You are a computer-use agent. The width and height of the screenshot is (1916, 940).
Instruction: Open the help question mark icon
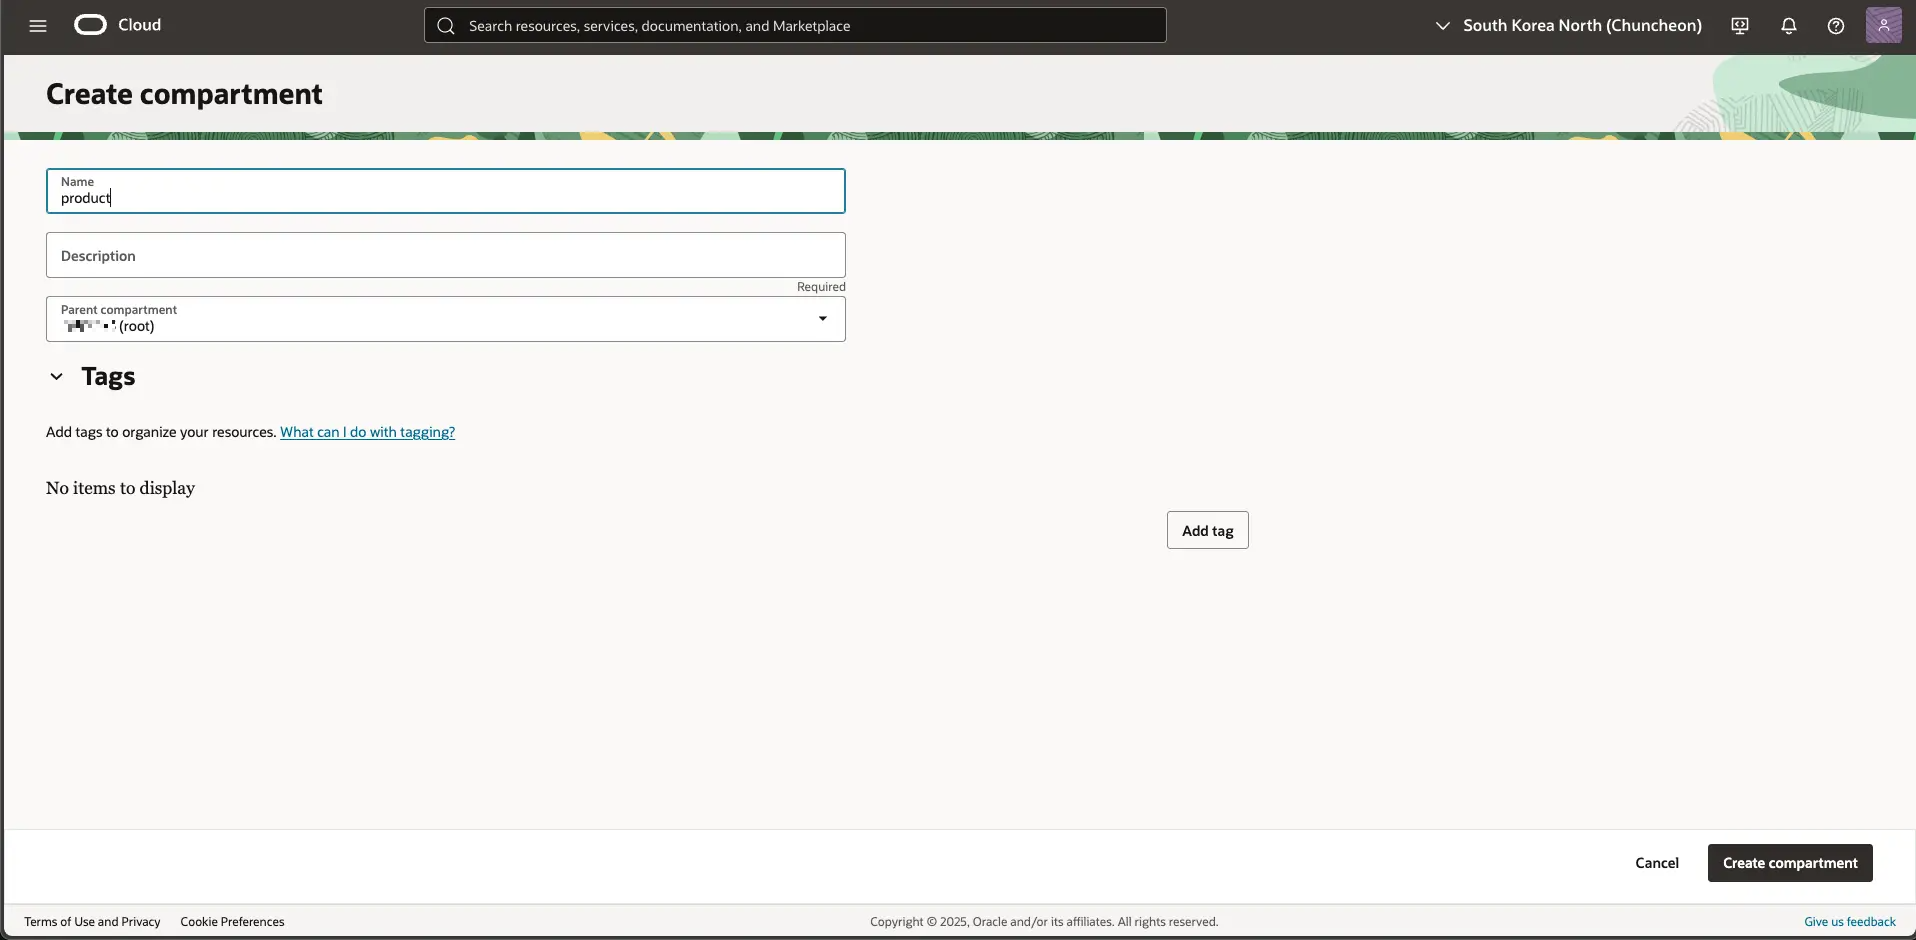(1836, 26)
